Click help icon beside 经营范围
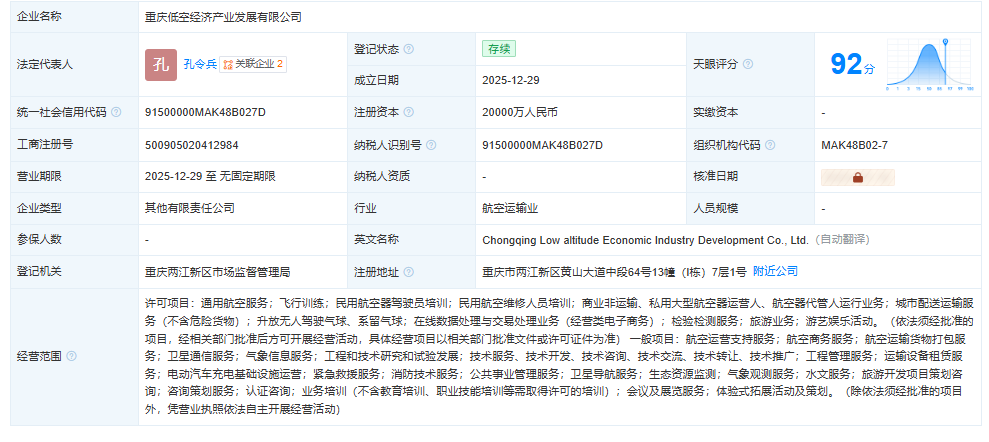Image resolution: width=989 pixels, height=442 pixels. [x=71, y=356]
